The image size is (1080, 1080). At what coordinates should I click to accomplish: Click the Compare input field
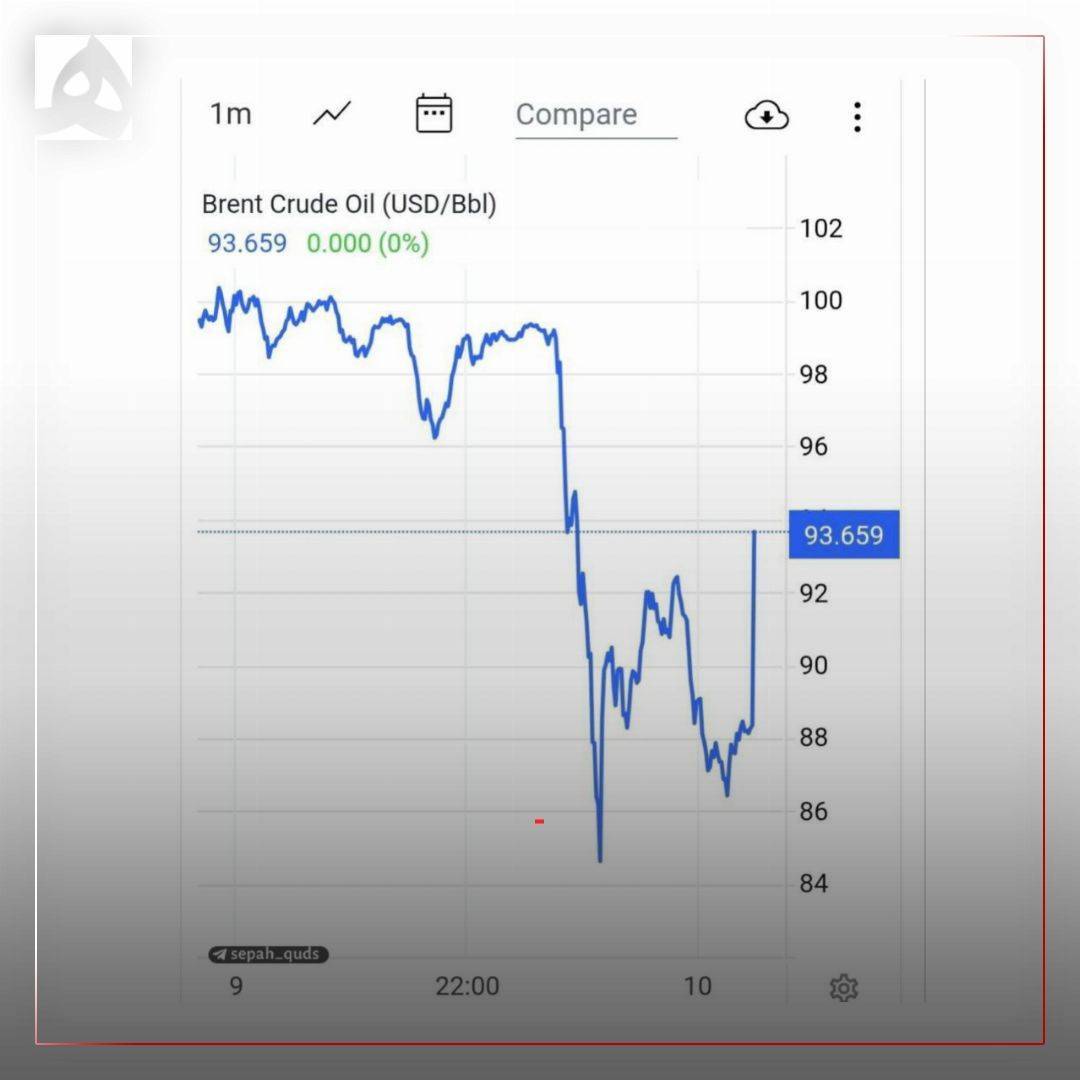point(595,115)
